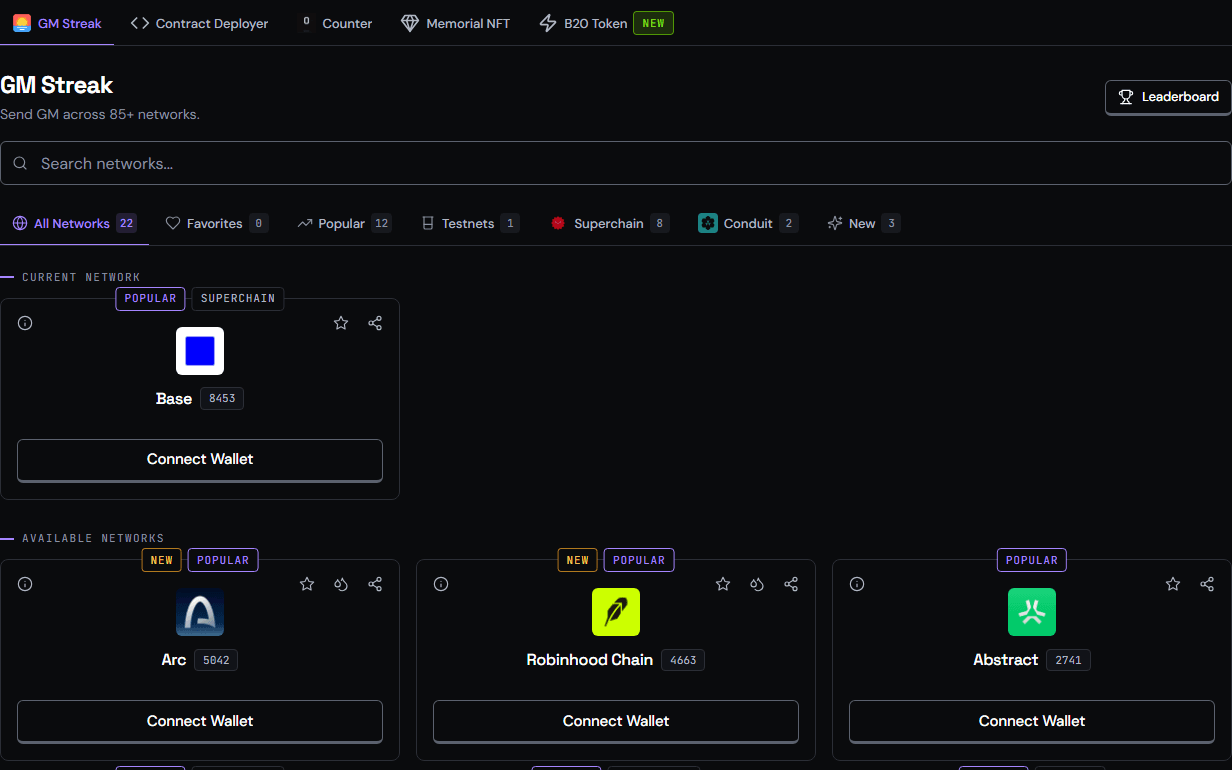Click the Robinhood Chain logo

616,612
